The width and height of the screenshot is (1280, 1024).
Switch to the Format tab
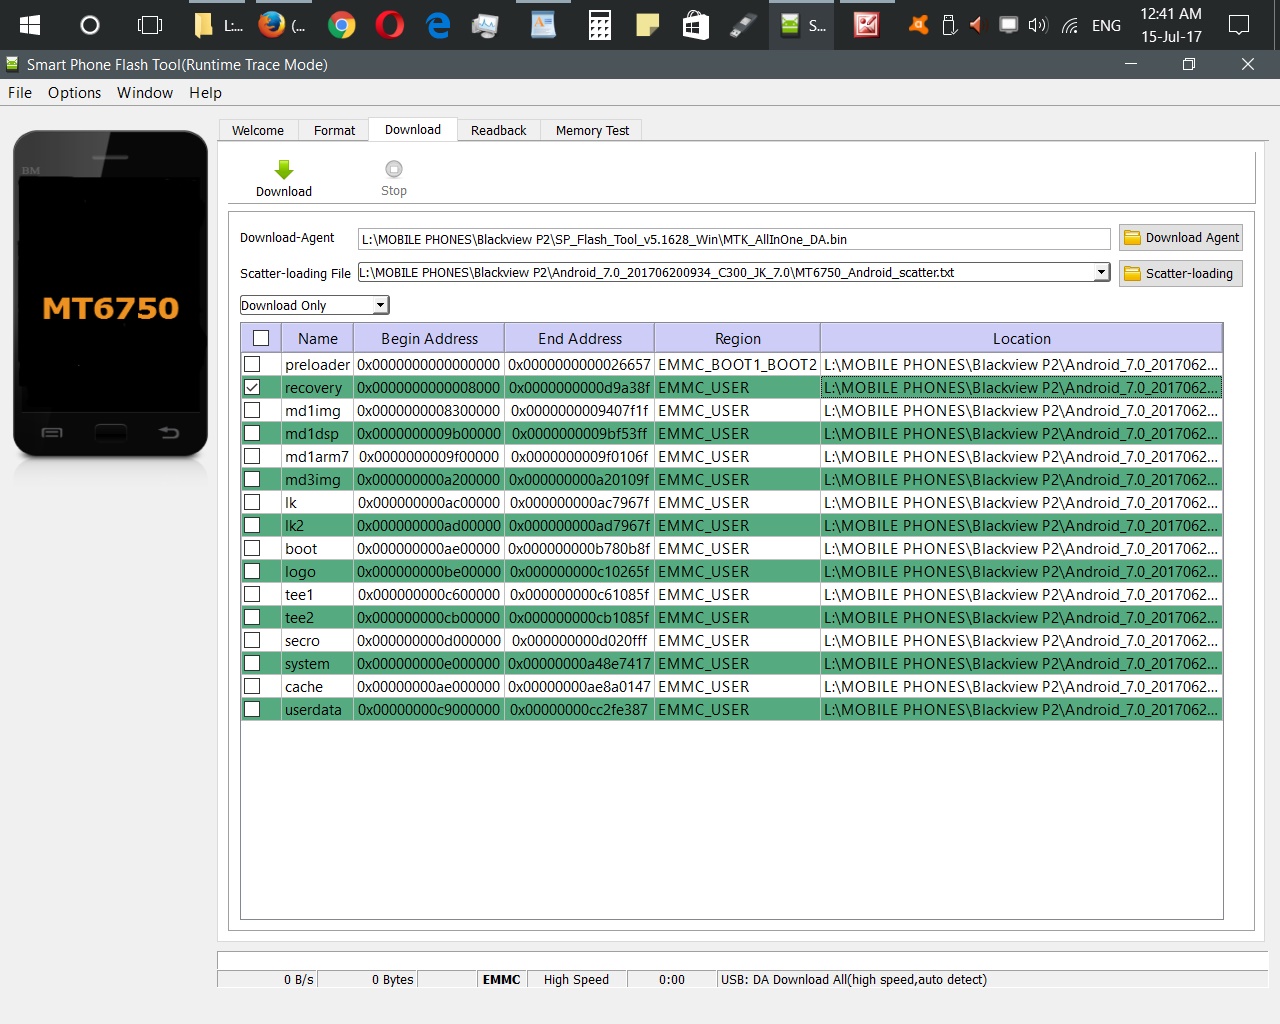click(x=334, y=131)
